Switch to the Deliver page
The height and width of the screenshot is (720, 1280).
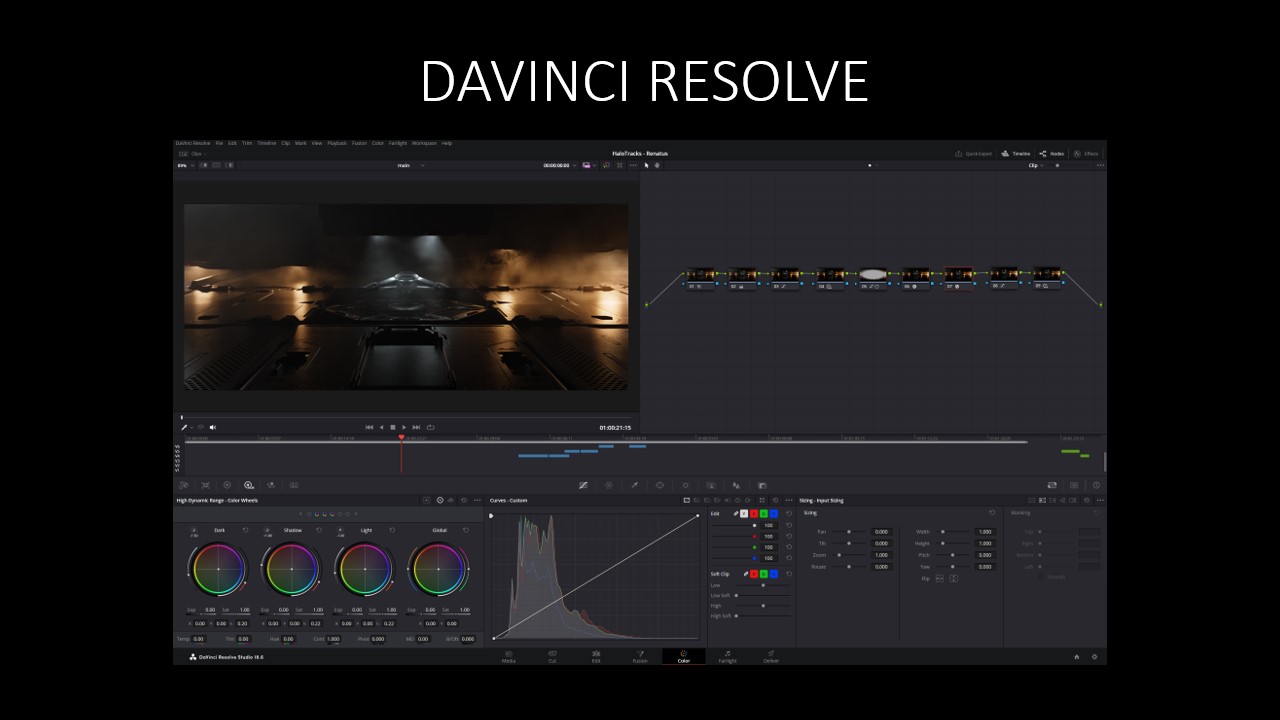click(x=771, y=657)
